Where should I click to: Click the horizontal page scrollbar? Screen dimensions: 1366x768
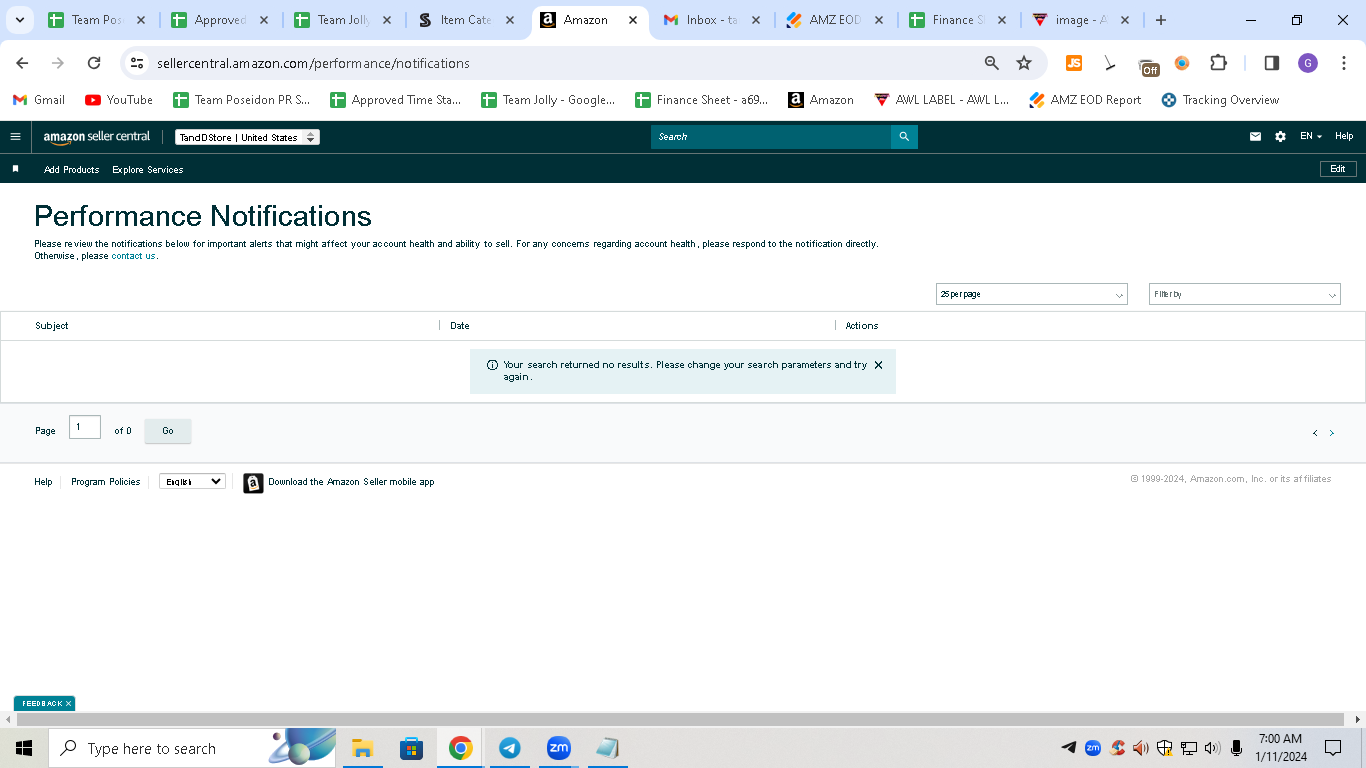680,720
